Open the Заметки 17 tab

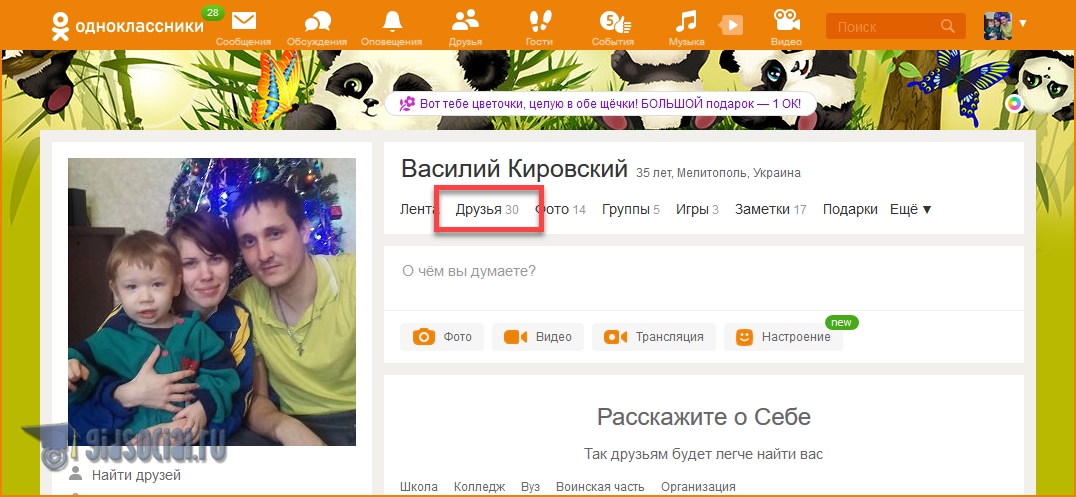tap(770, 209)
